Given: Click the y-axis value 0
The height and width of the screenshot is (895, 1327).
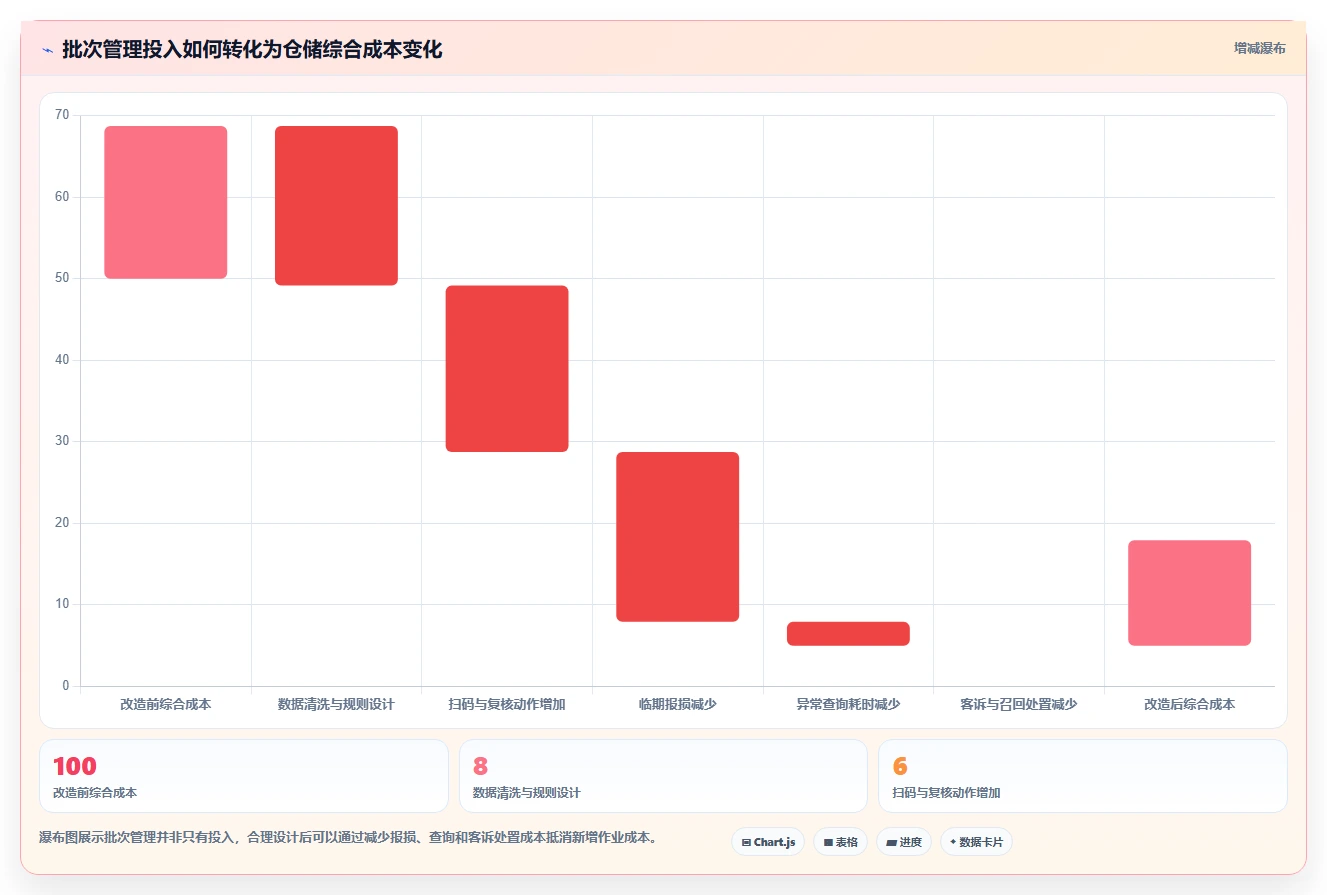Looking at the screenshot, I should 66,686.
